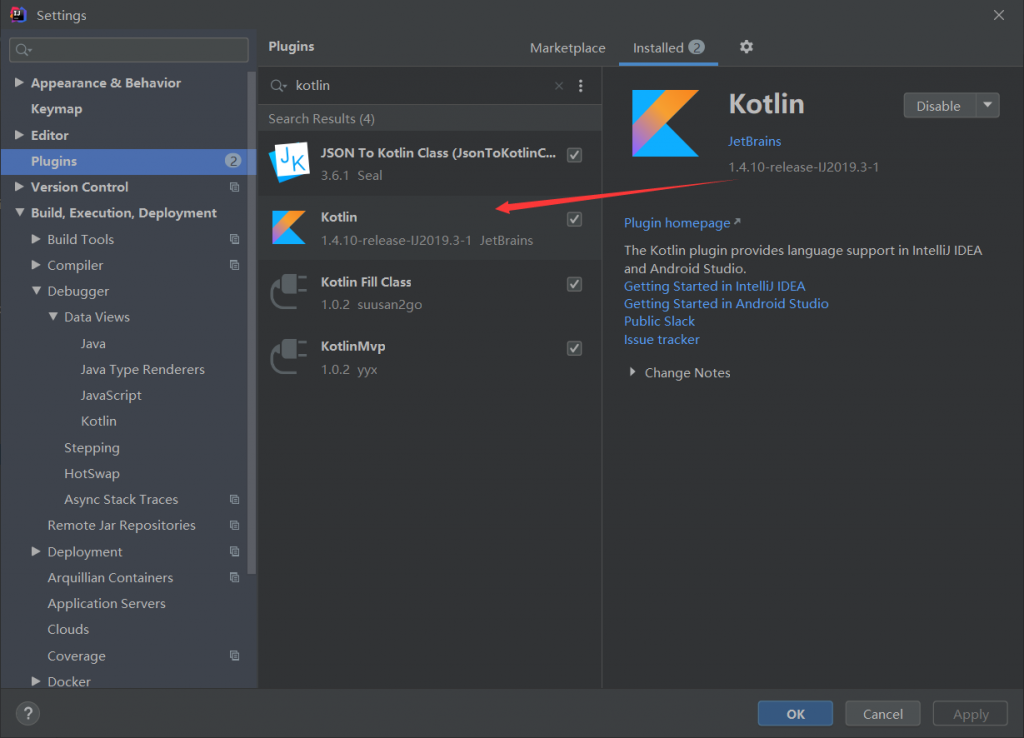Click the Kotlin plugin logo icon
Image resolution: width=1024 pixels, height=738 pixels.
click(665, 123)
